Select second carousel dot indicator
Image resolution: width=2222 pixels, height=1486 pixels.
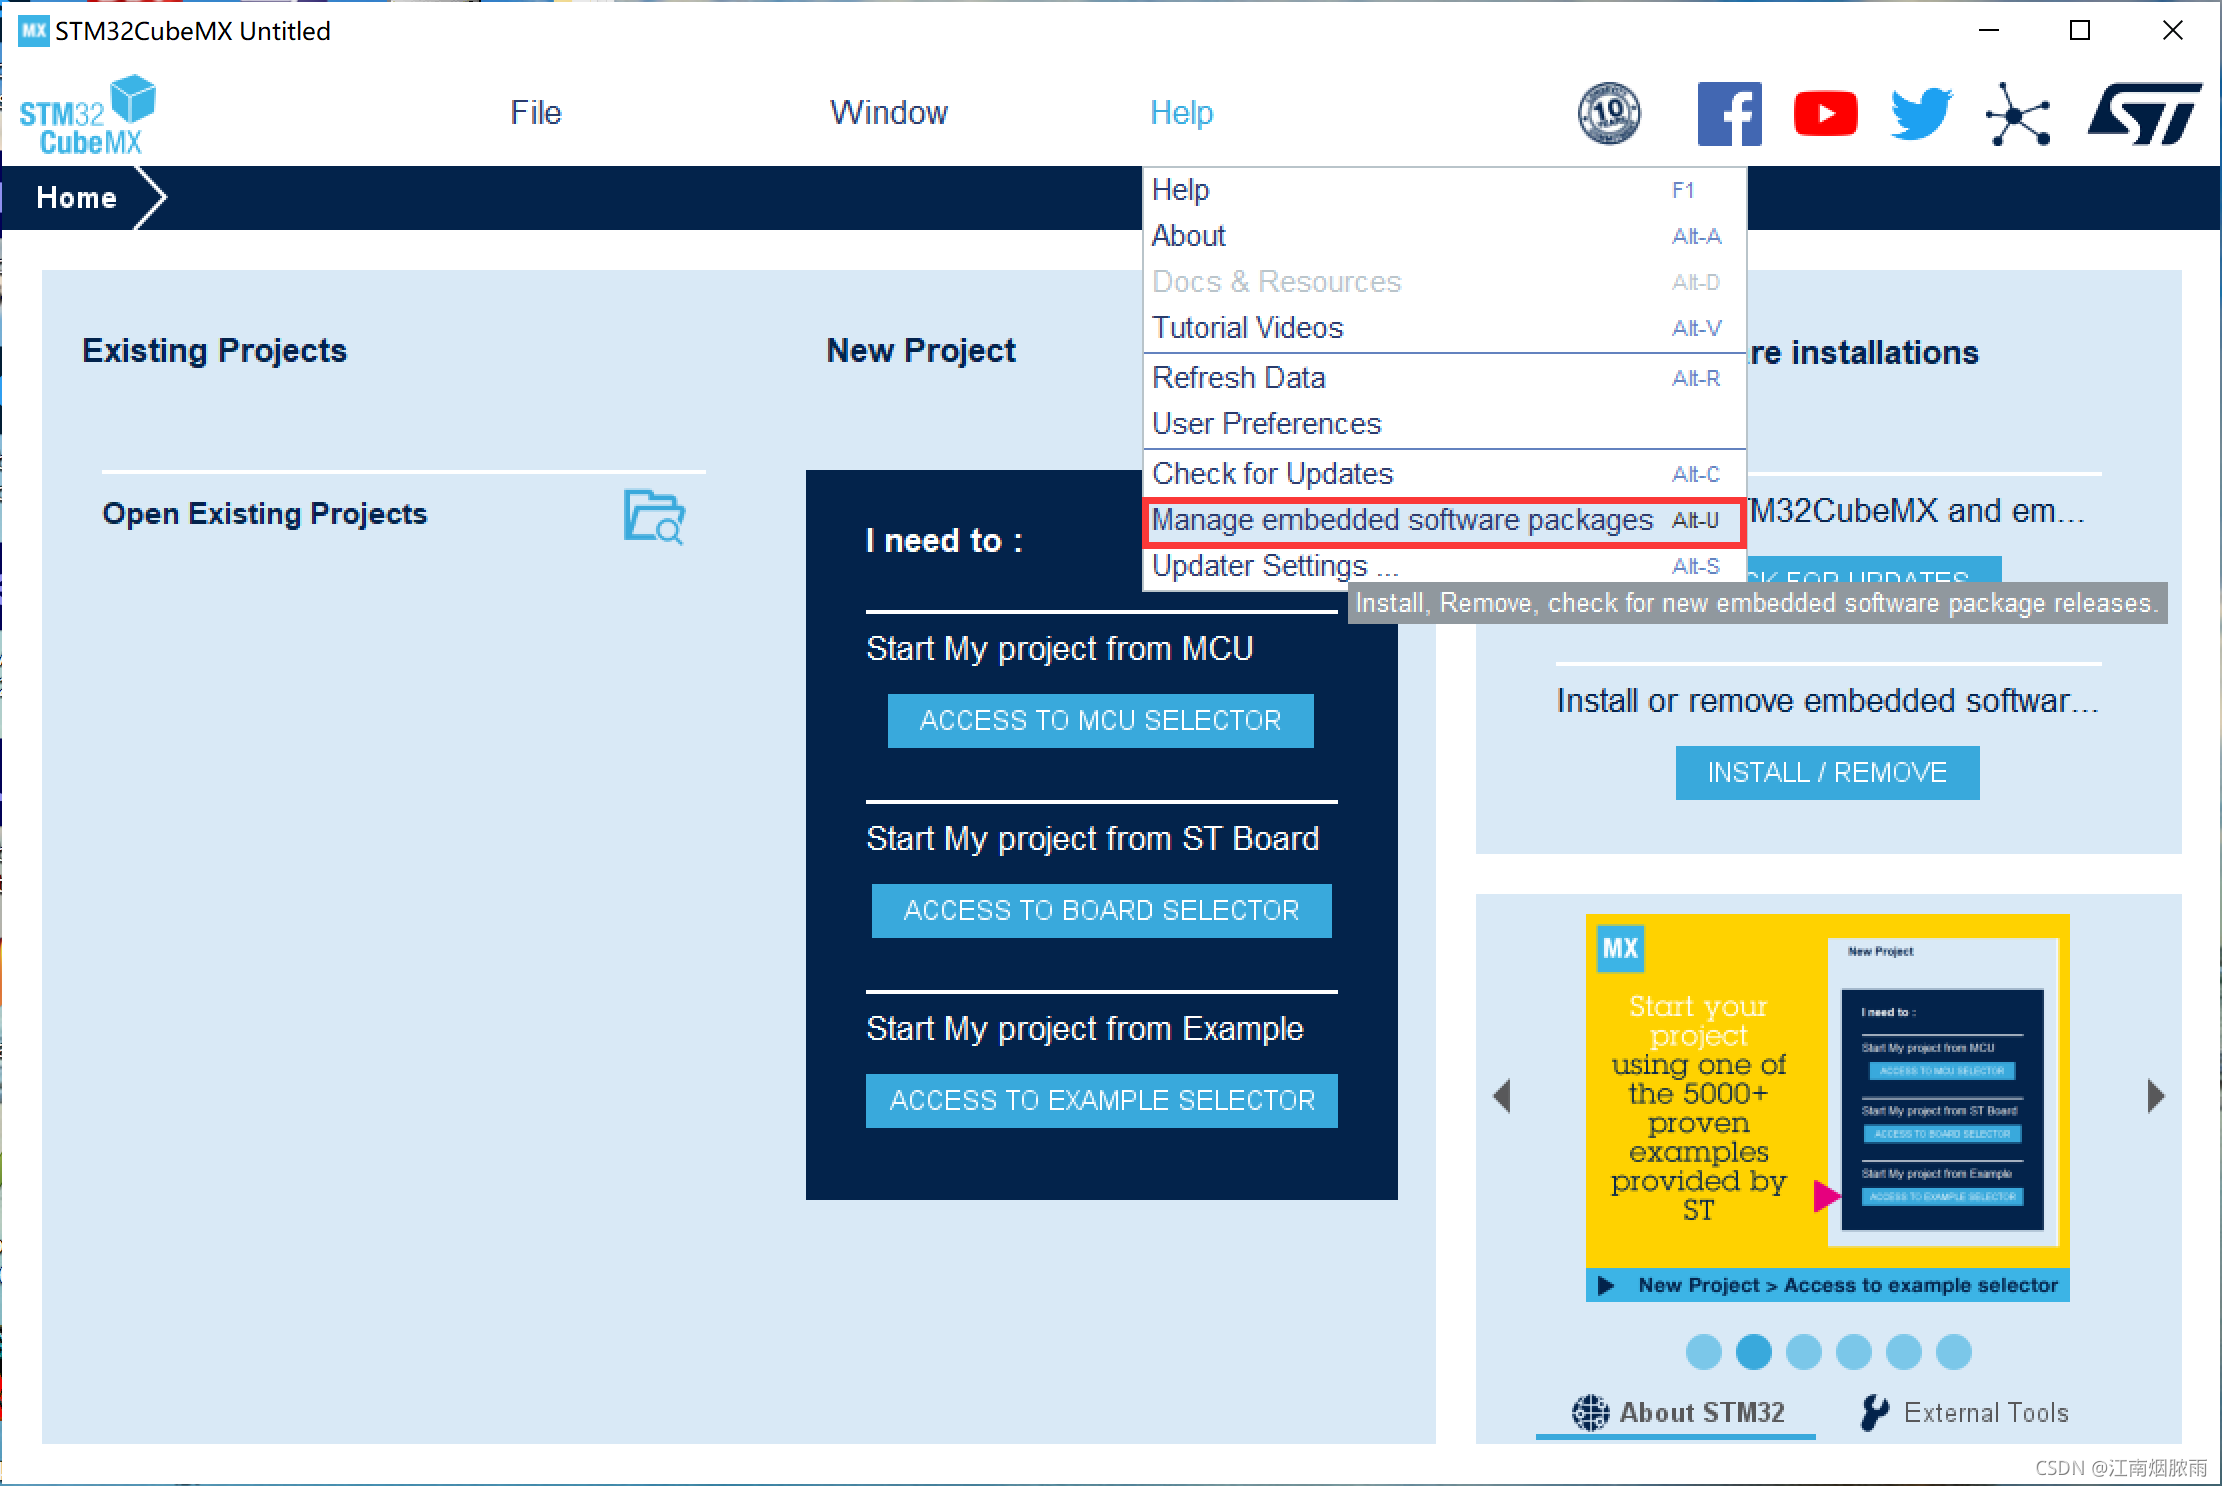pyautogui.click(x=1753, y=1352)
